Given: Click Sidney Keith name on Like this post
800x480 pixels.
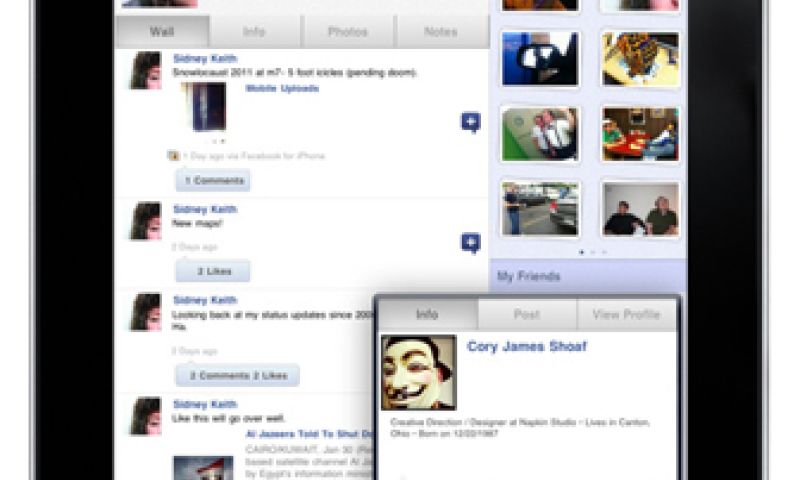Looking at the screenshot, I should [205, 405].
